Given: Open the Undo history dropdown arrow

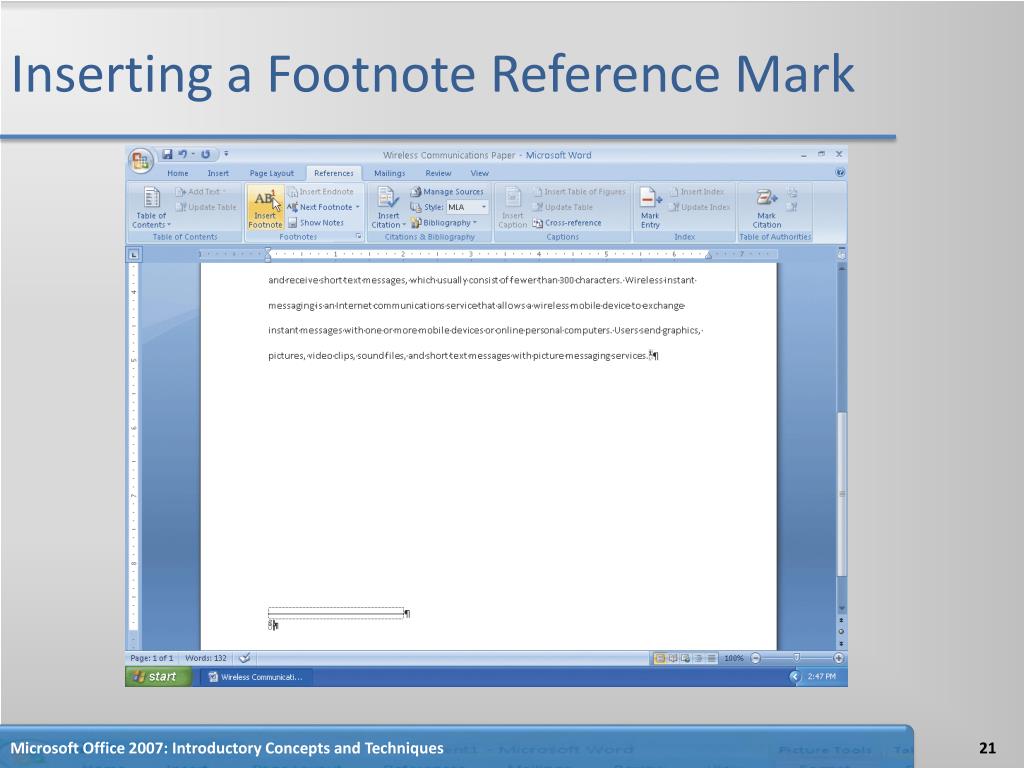Looking at the screenshot, I should pos(193,154).
